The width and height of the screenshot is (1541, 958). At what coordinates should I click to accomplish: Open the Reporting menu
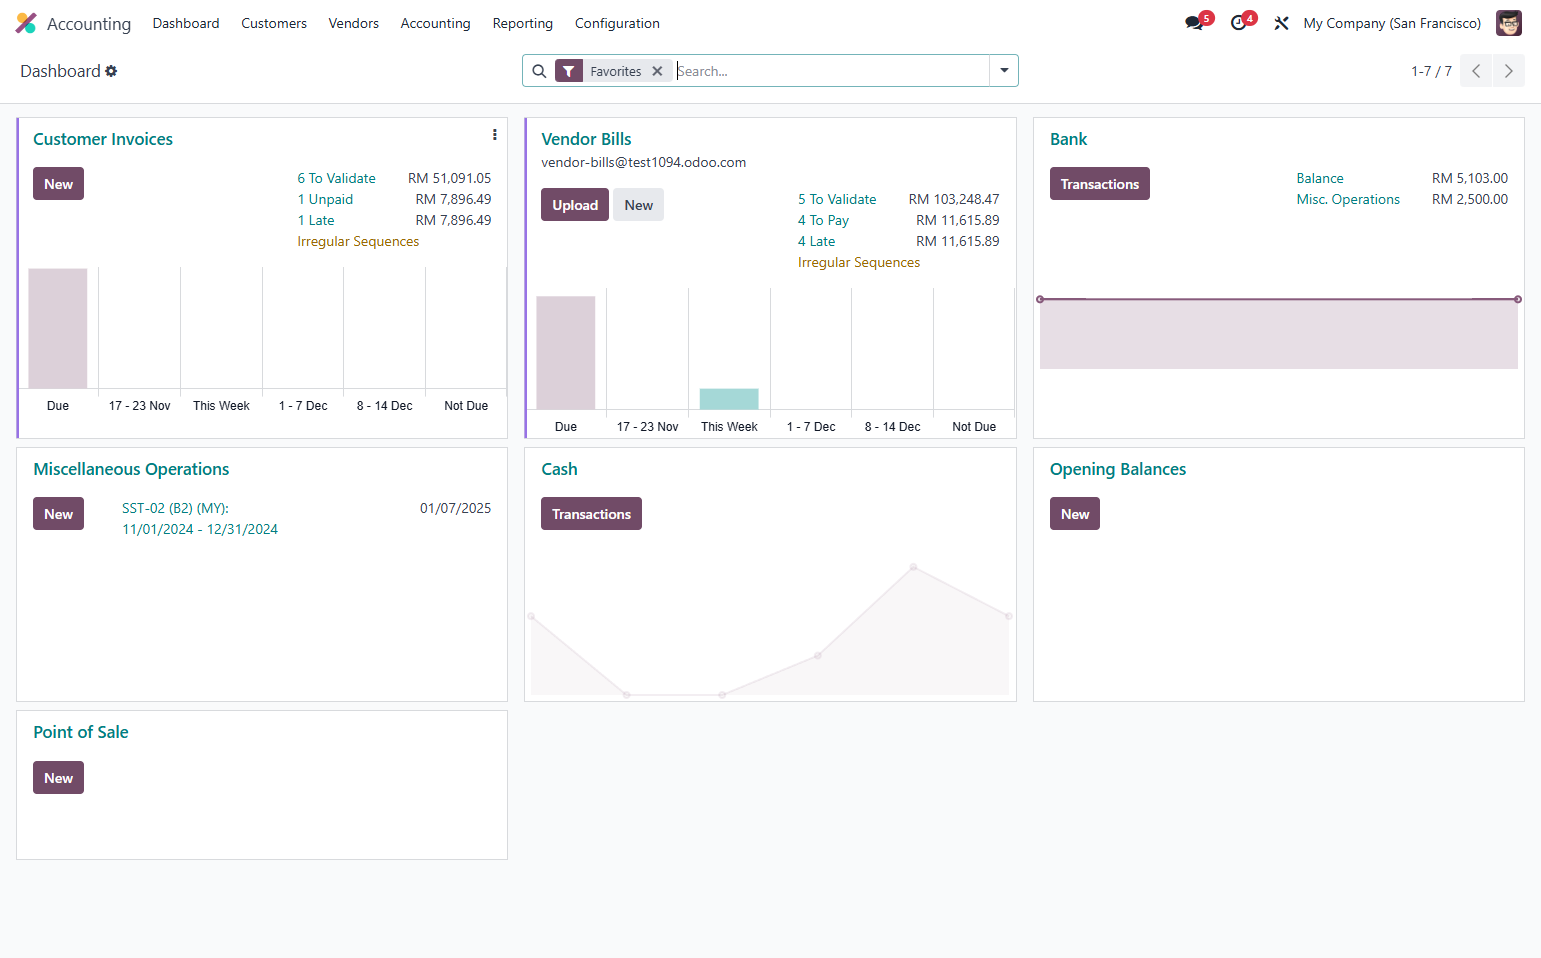(x=523, y=23)
